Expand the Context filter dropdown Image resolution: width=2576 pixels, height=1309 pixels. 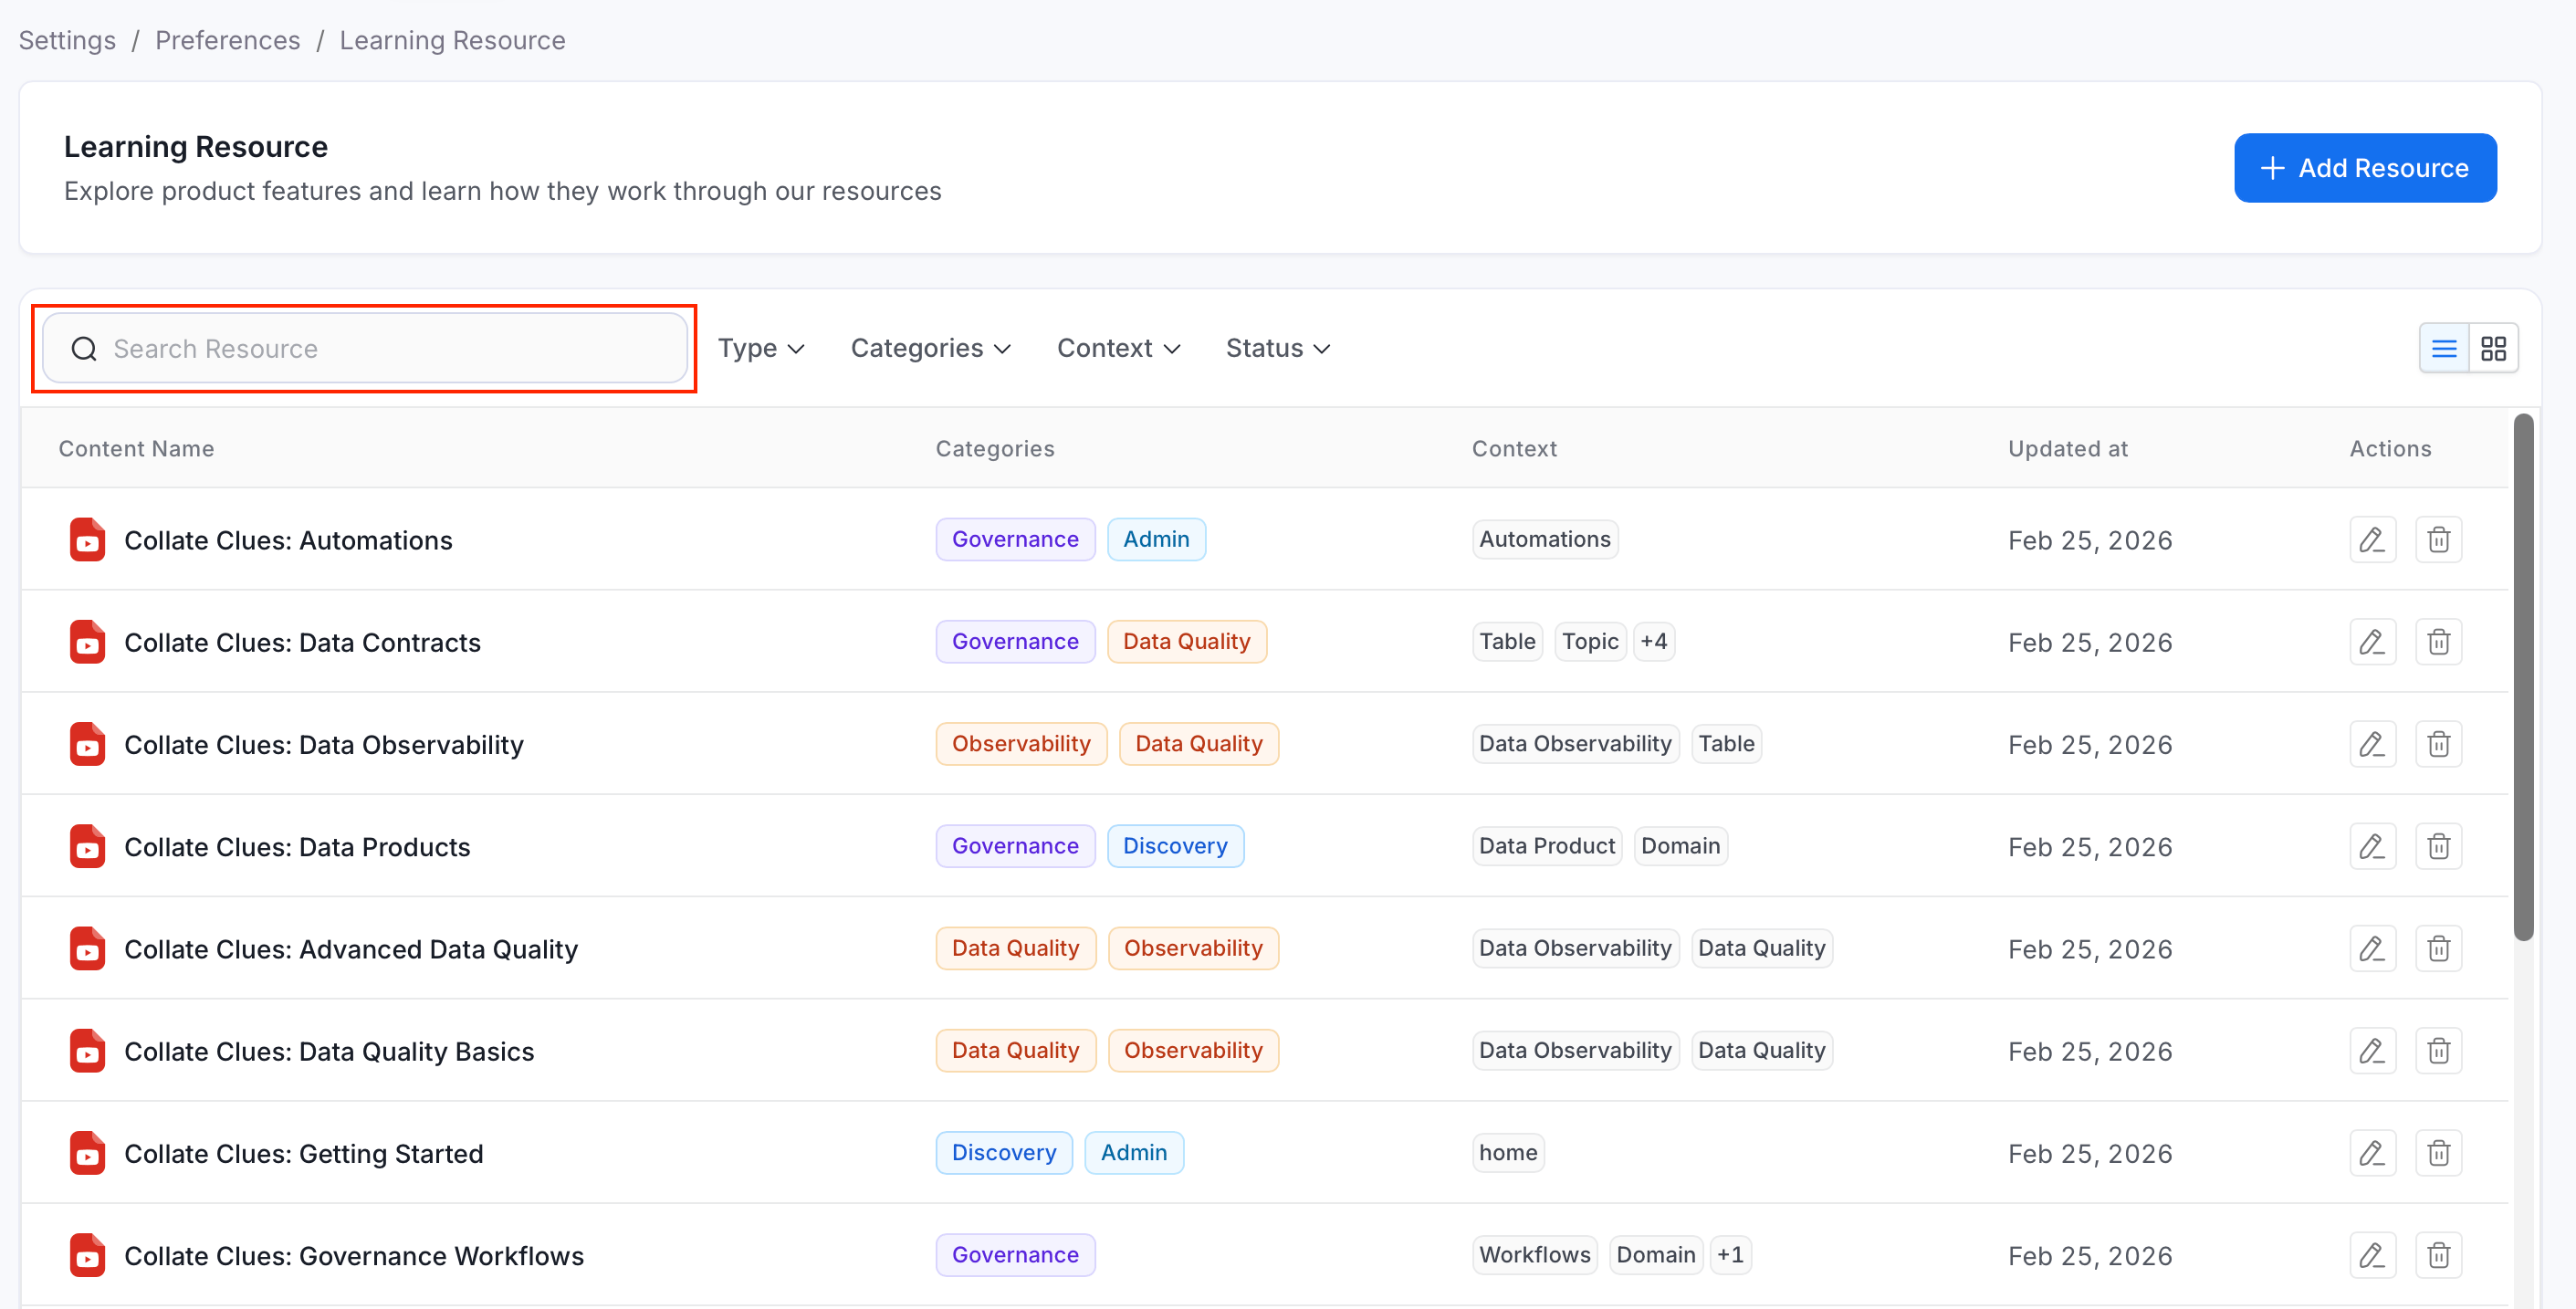[1119, 348]
